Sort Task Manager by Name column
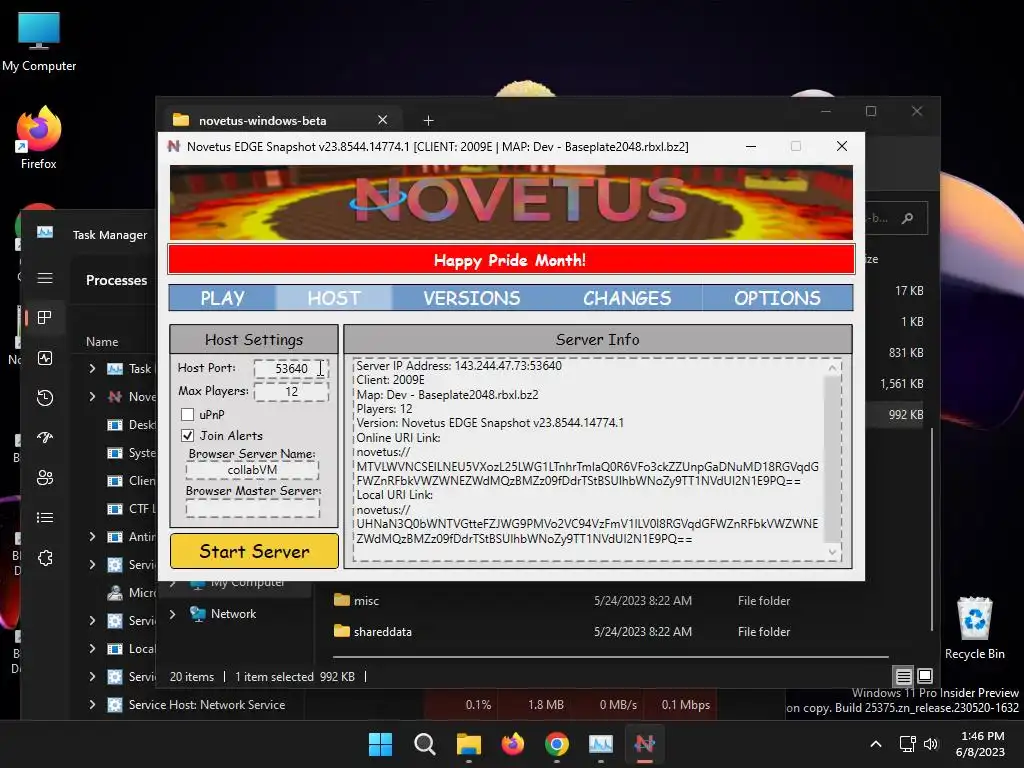This screenshot has width=1024, height=768. pos(102,342)
